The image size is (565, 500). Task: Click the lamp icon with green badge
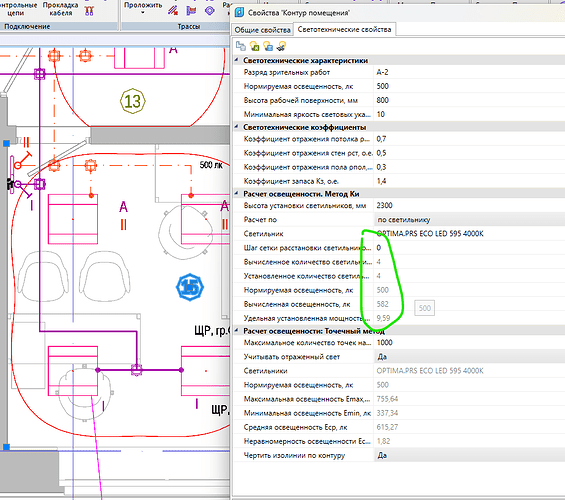pyautogui.click(x=254, y=46)
